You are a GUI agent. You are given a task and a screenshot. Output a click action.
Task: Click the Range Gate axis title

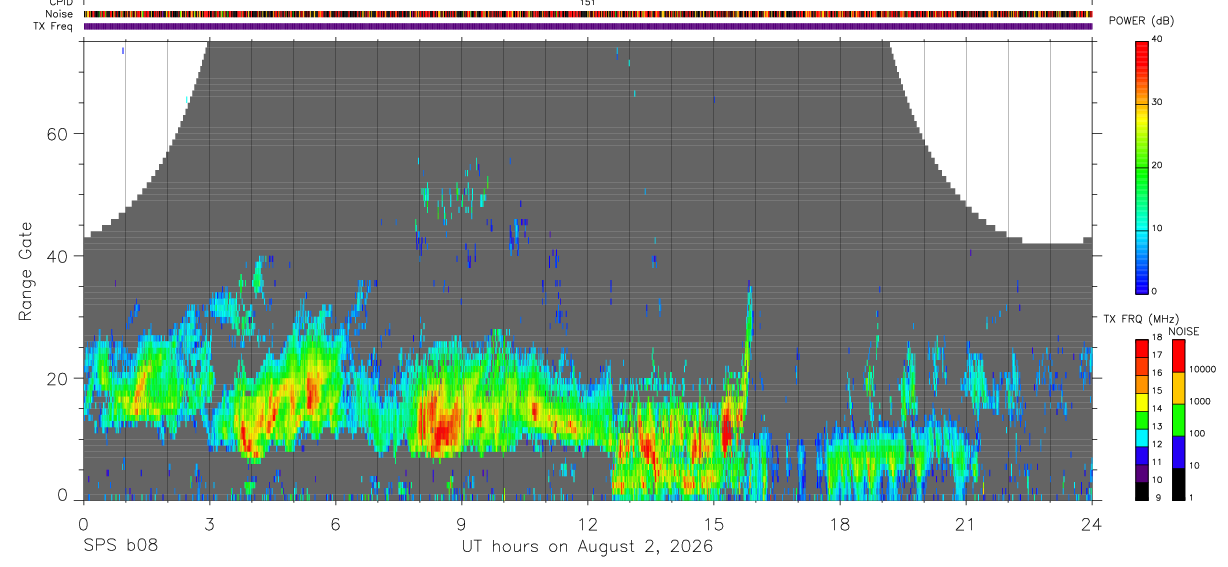pos(26,271)
